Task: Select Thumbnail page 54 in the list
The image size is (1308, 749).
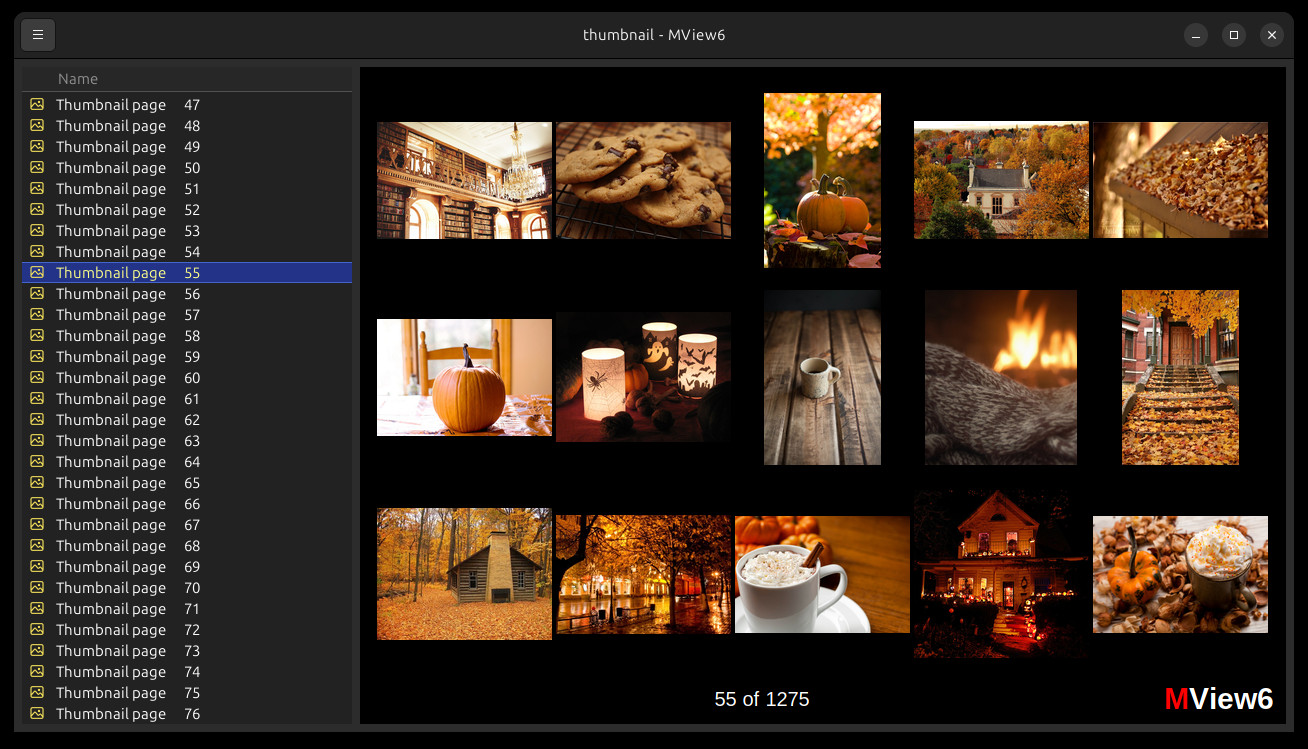Action: [x=187, y=252]
